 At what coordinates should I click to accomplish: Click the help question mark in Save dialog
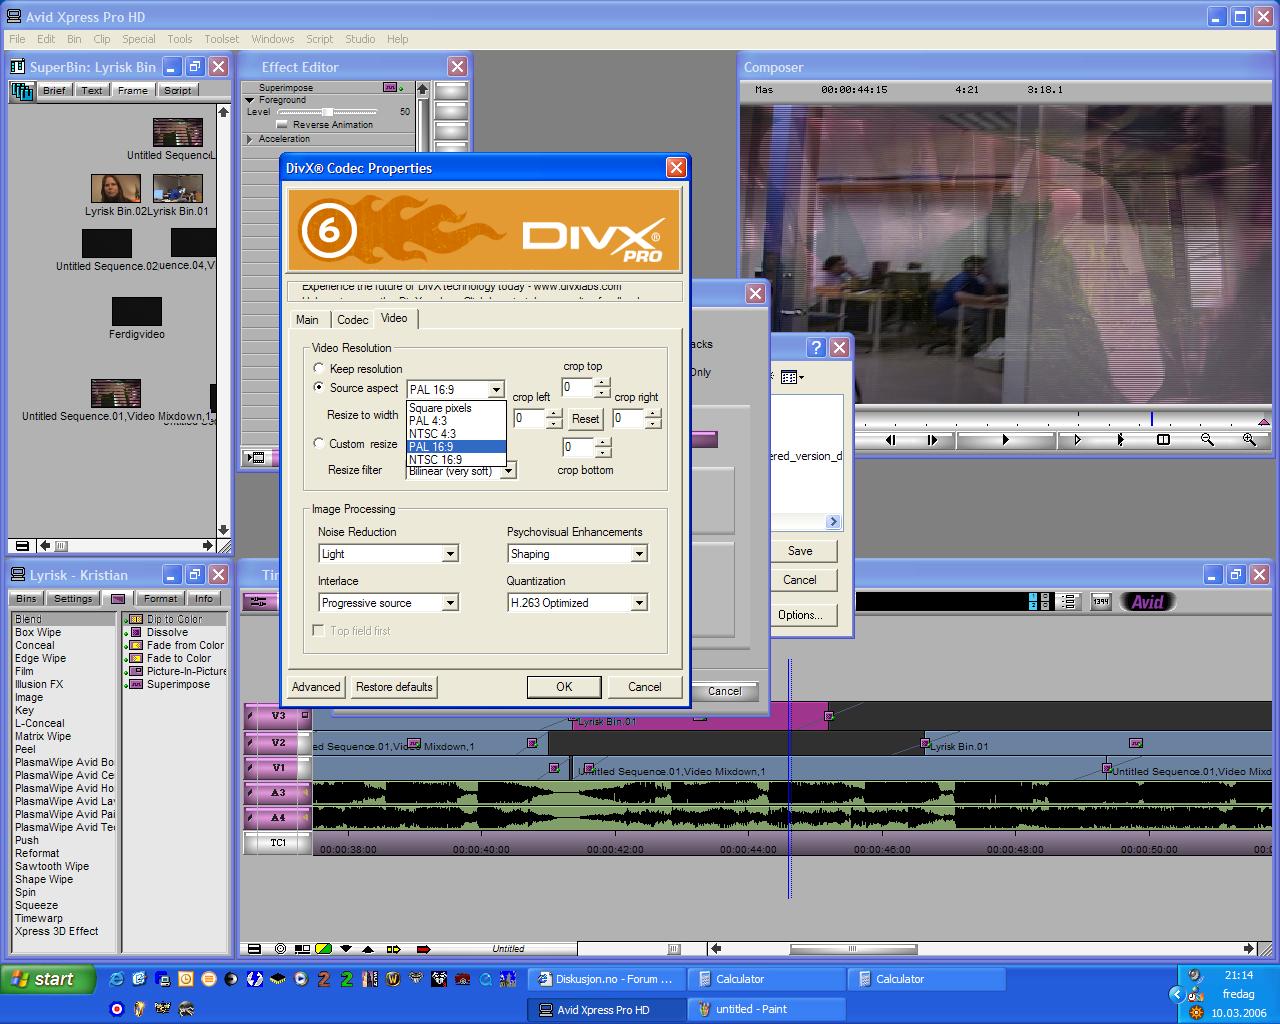point(816,347)
